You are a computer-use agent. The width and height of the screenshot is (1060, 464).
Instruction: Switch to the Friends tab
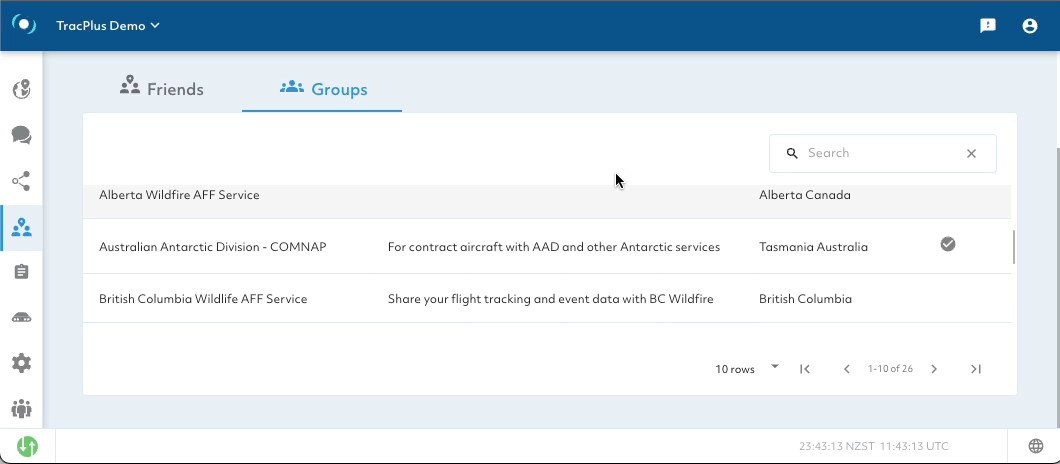[162, 89]
